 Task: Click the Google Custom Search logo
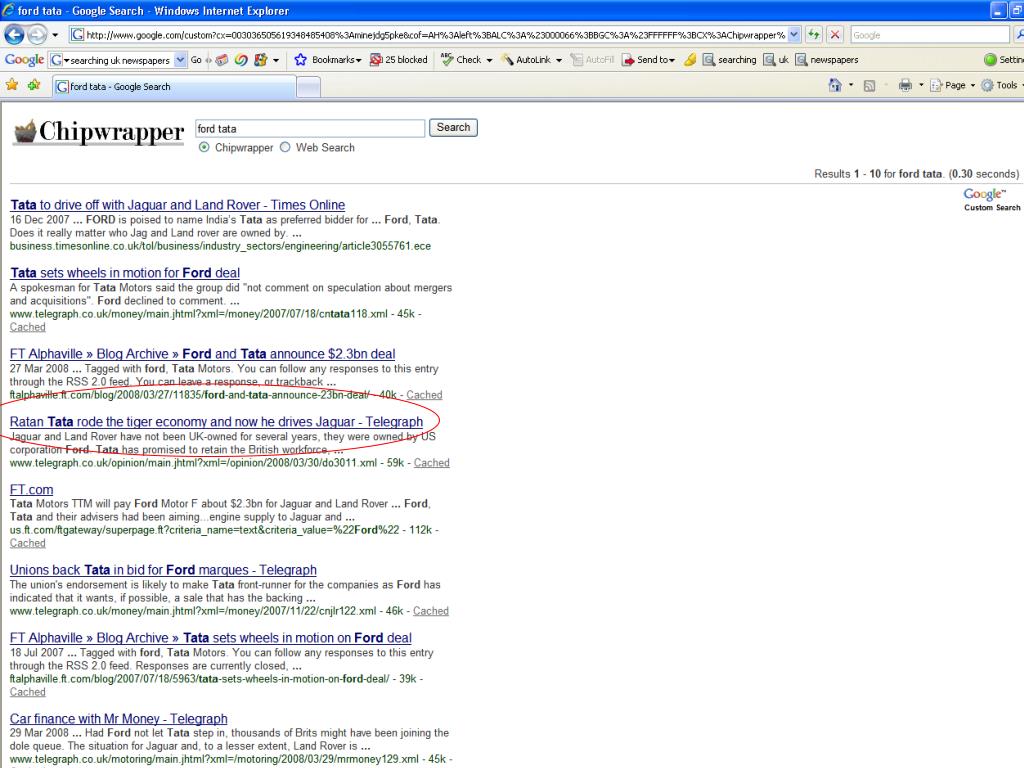[991, 199]
